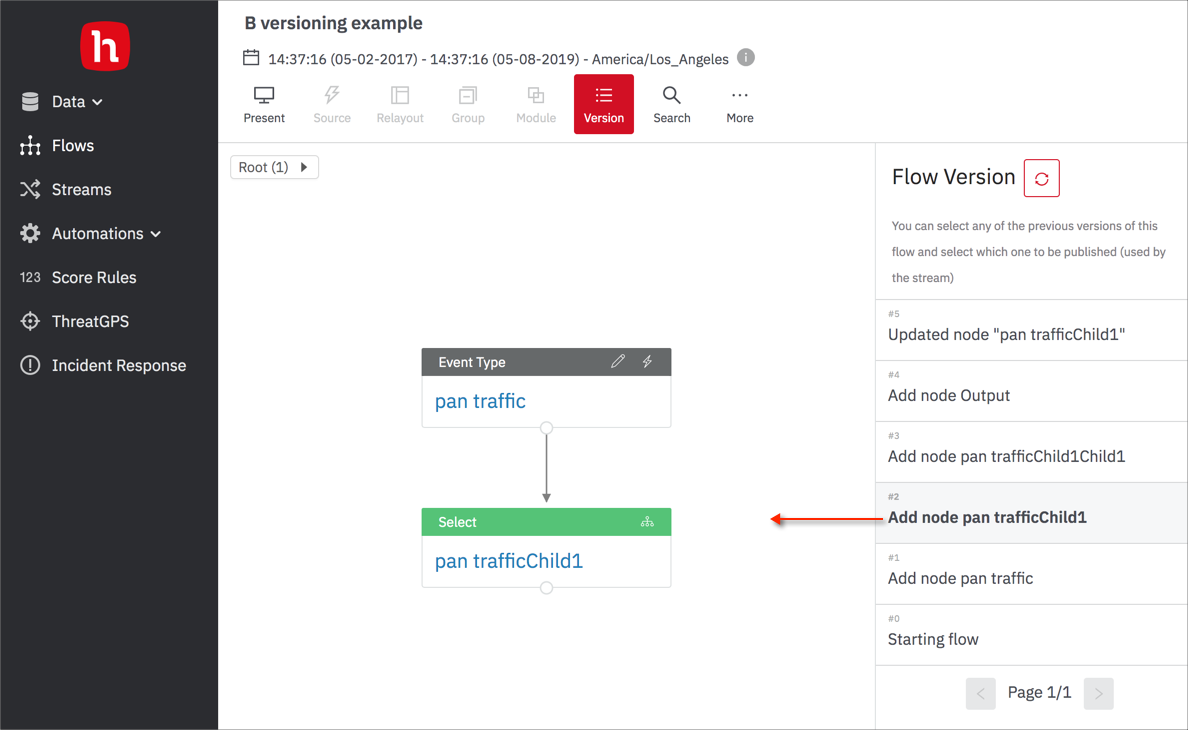This screenshot has width=1188, height=730.
Task: Click the info icon beside timezone
Action: [746, 58]
